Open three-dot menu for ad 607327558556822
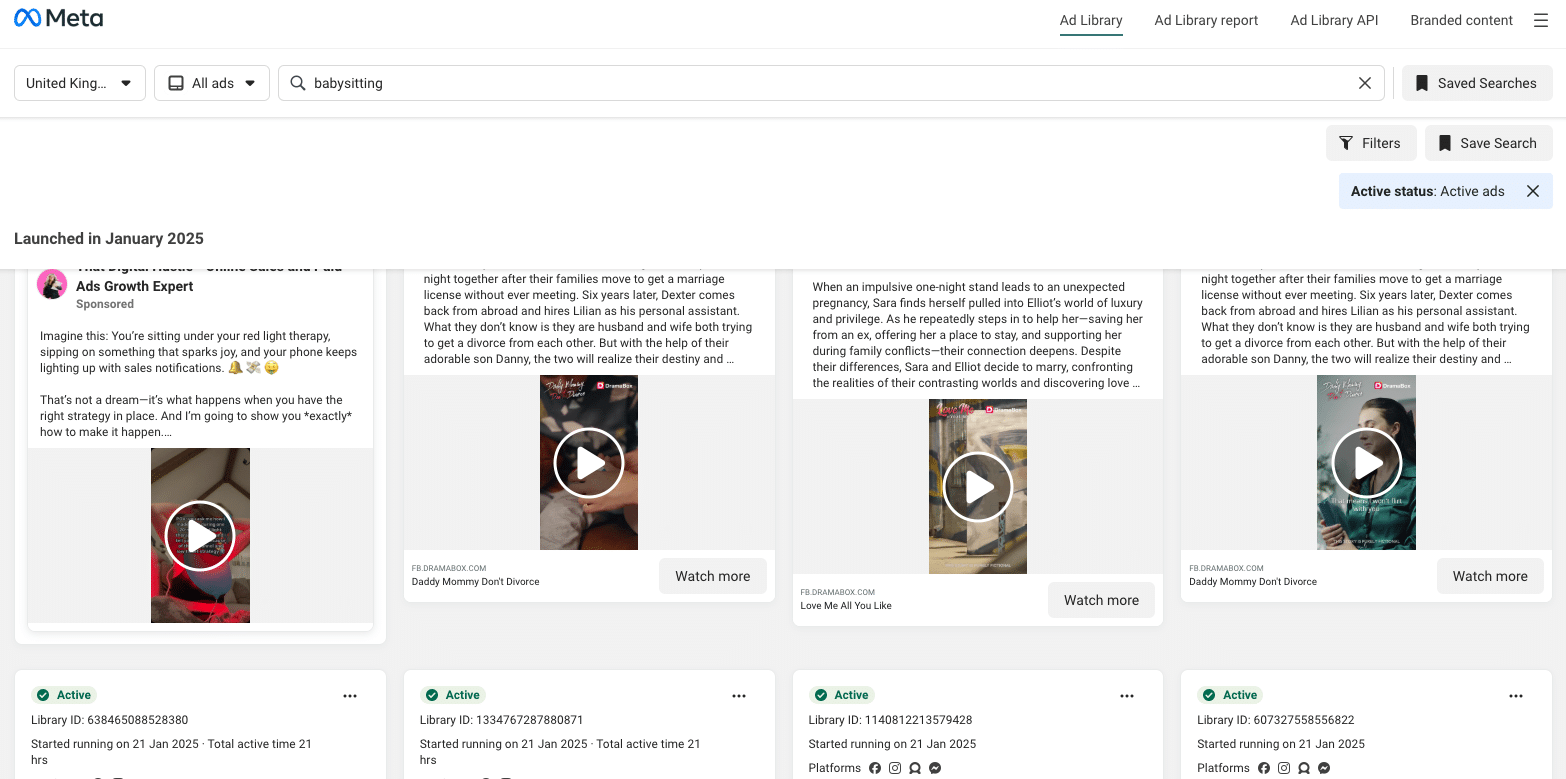The image size is (1566, 779). (x=1516, y=696)
